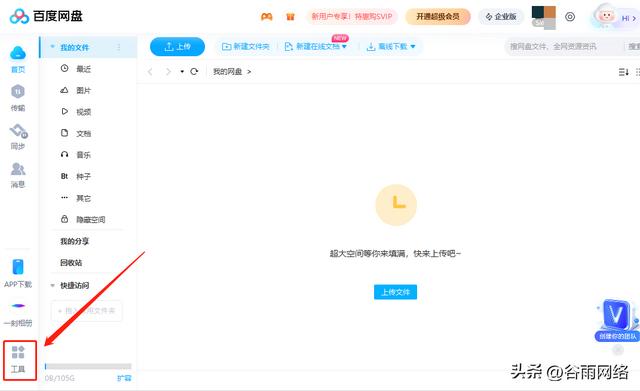Click the 新用户专享 SVIP promo
Screen dimensions: 640x391
pyautogui.click(x=351, y=17)
